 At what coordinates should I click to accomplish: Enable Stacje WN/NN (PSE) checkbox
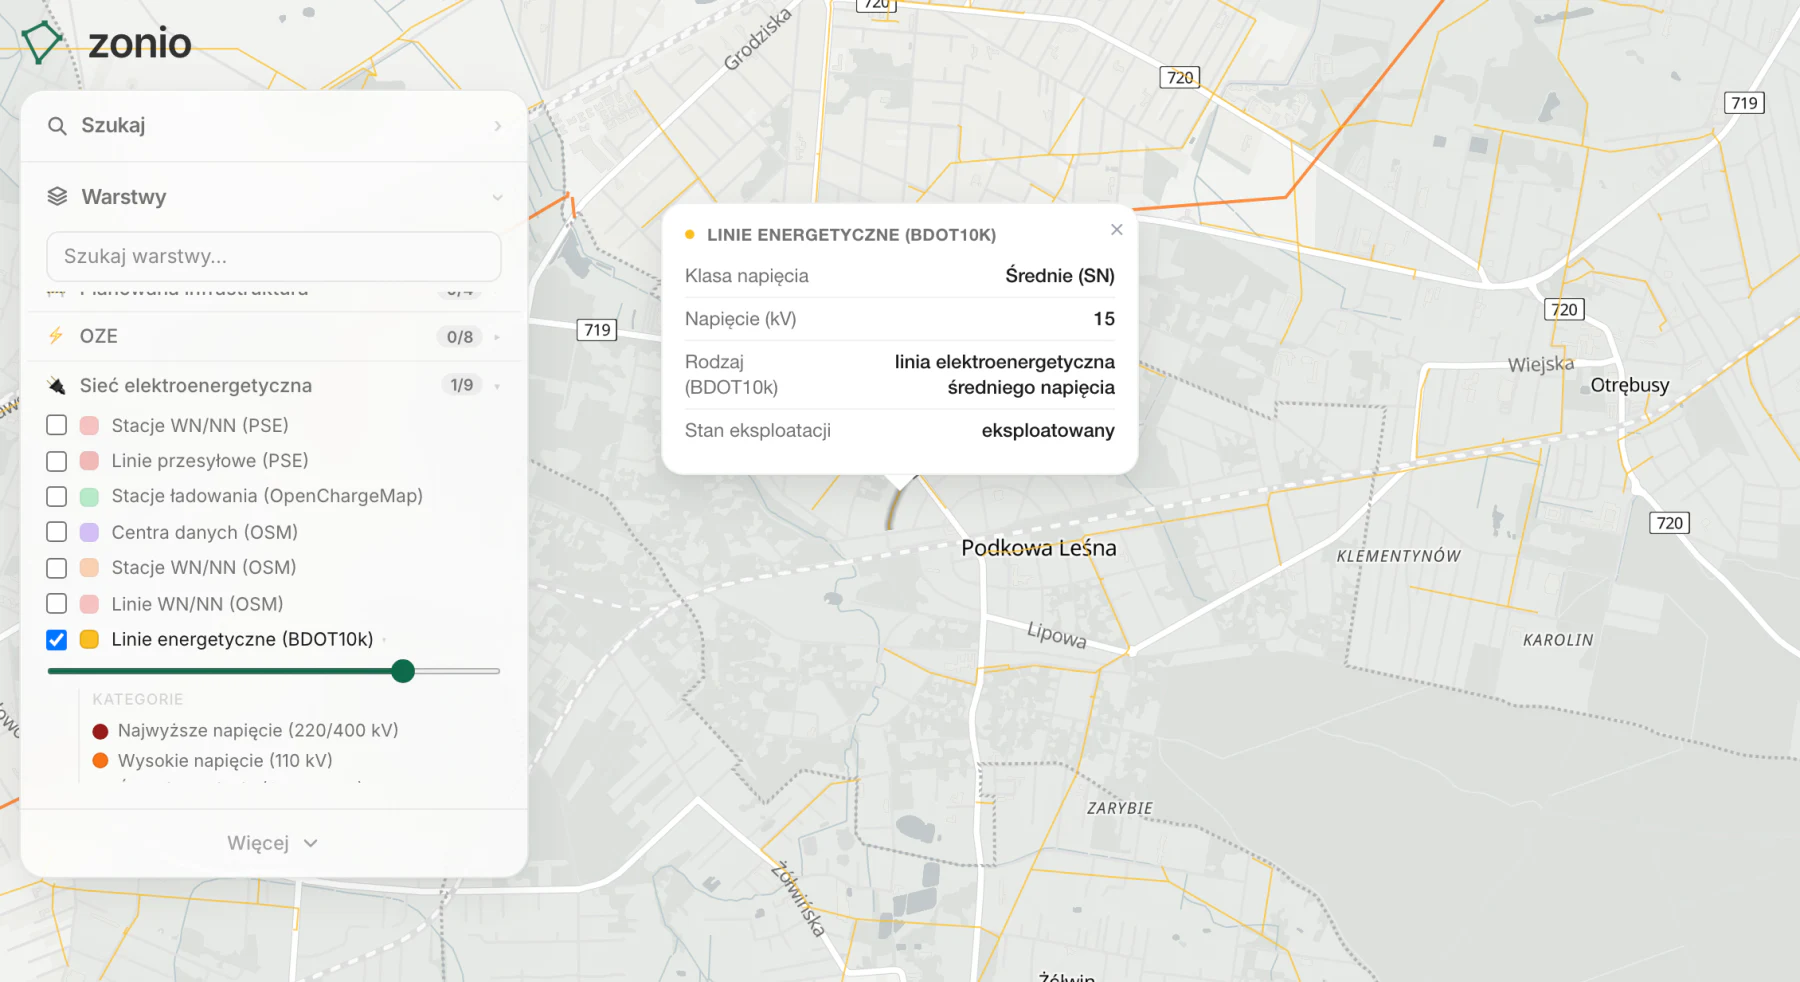pos(57,425)
